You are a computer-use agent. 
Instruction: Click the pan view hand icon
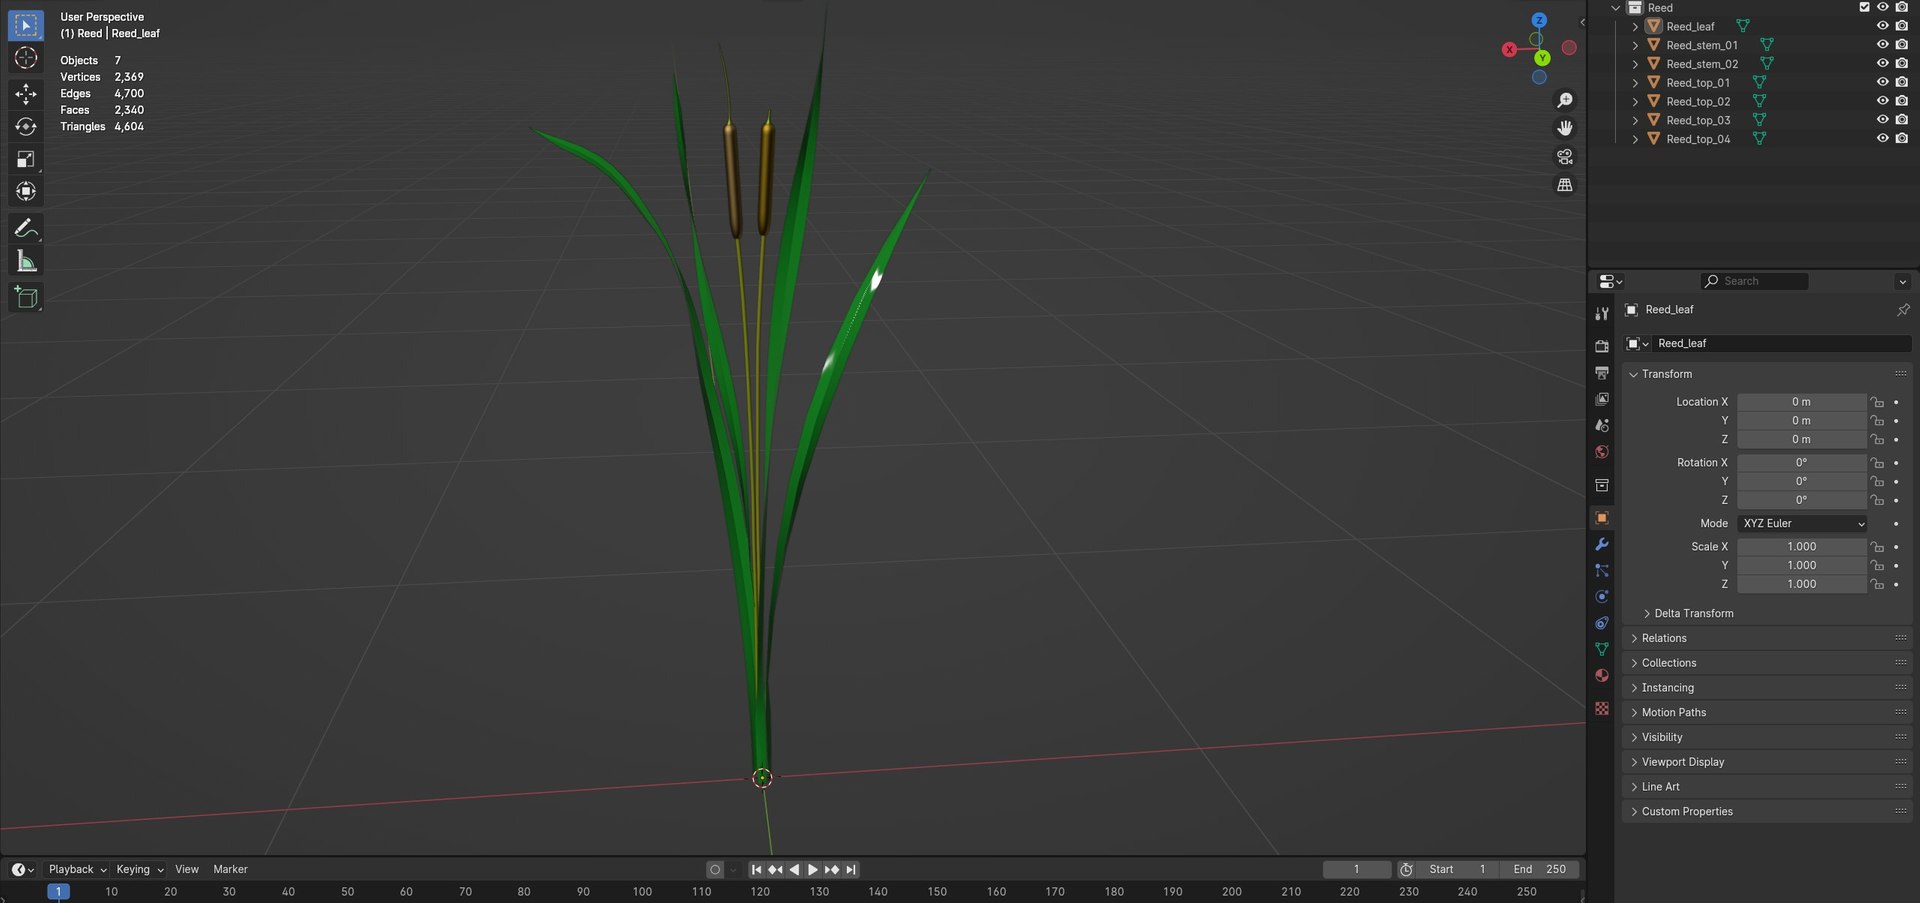tap(1565, 128)
